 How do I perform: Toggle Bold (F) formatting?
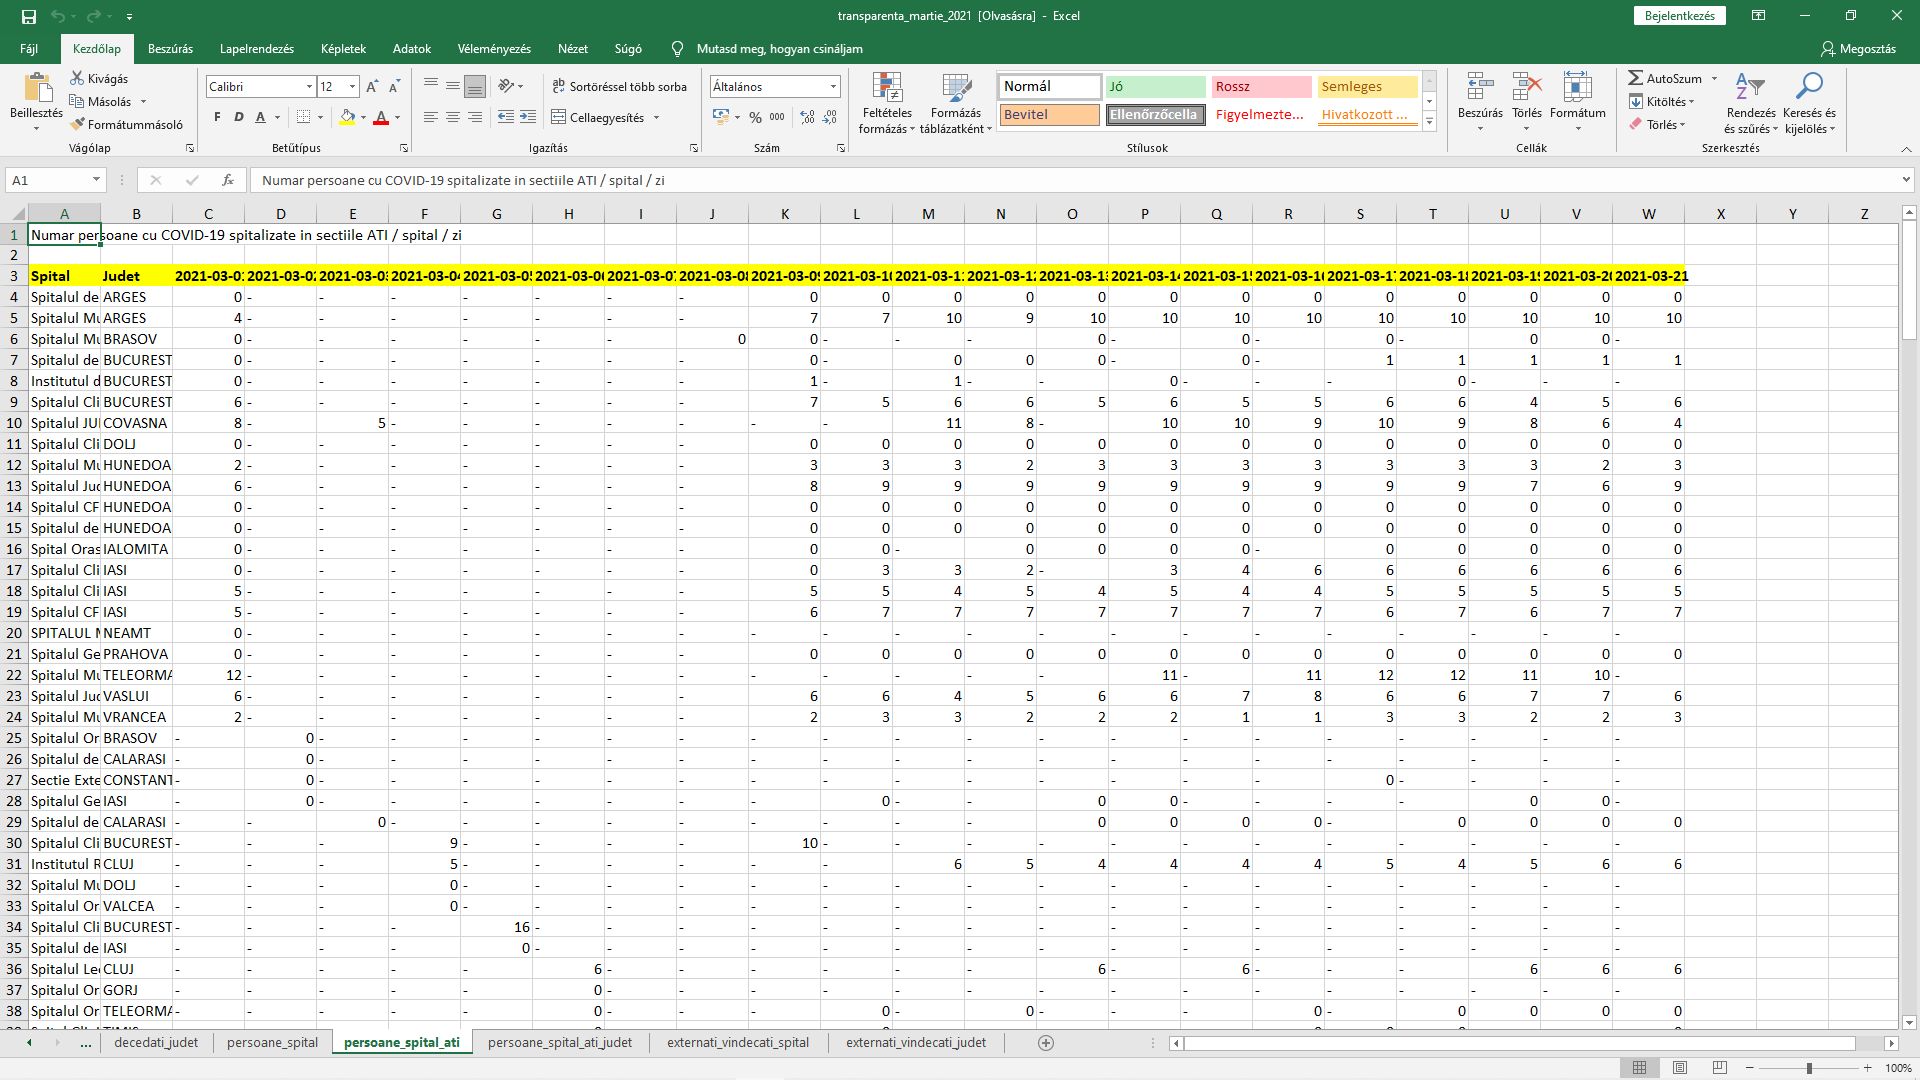tap(217, 117)
